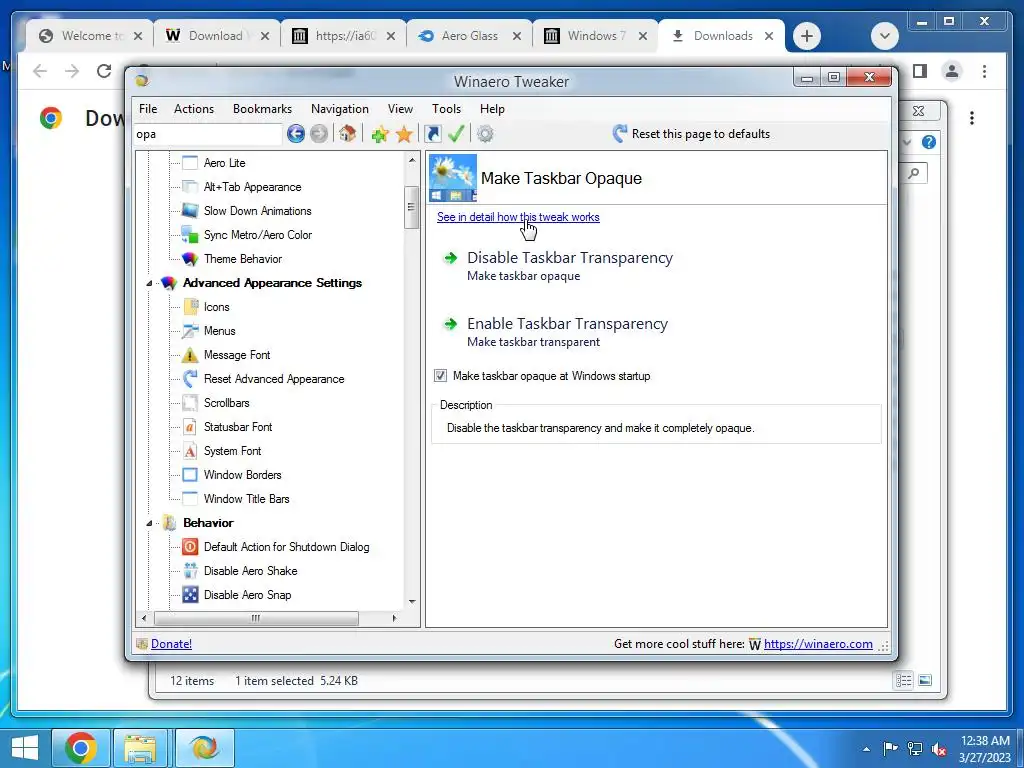Select the Menus tree entry
The image size is (1024, 768).
click(x=219, y=331)
